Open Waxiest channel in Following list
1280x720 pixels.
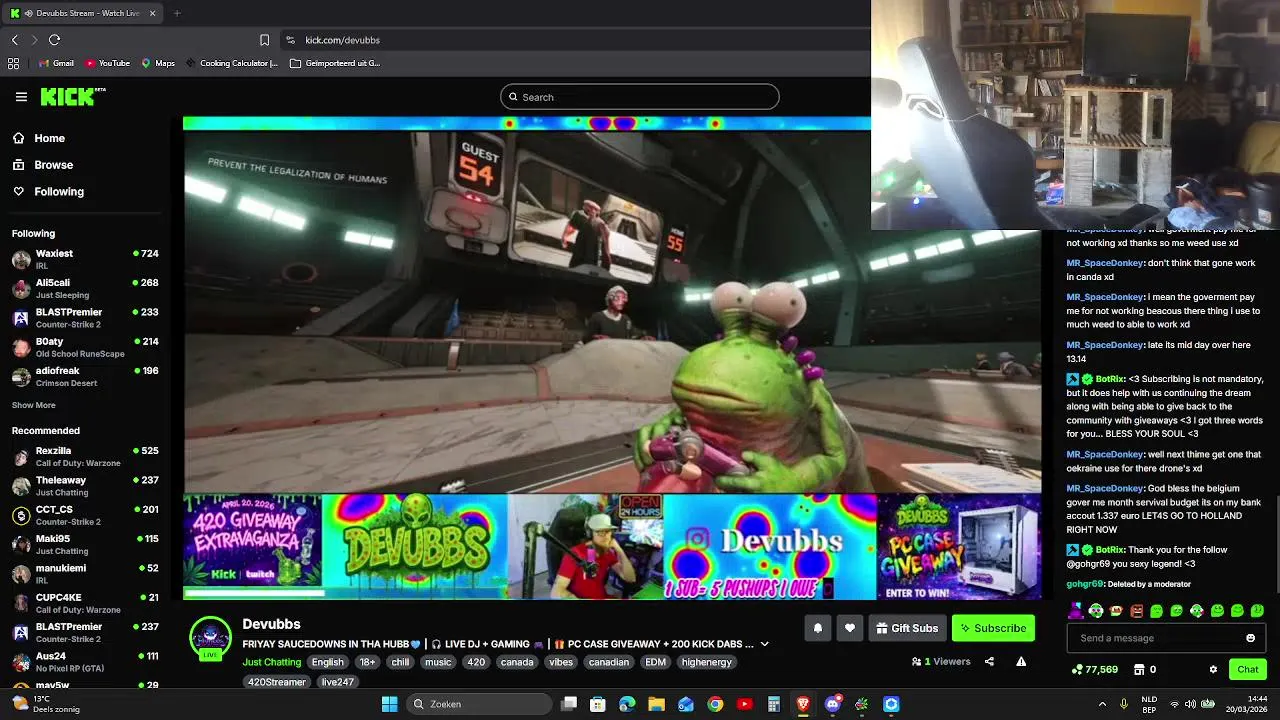pos(85,259)
